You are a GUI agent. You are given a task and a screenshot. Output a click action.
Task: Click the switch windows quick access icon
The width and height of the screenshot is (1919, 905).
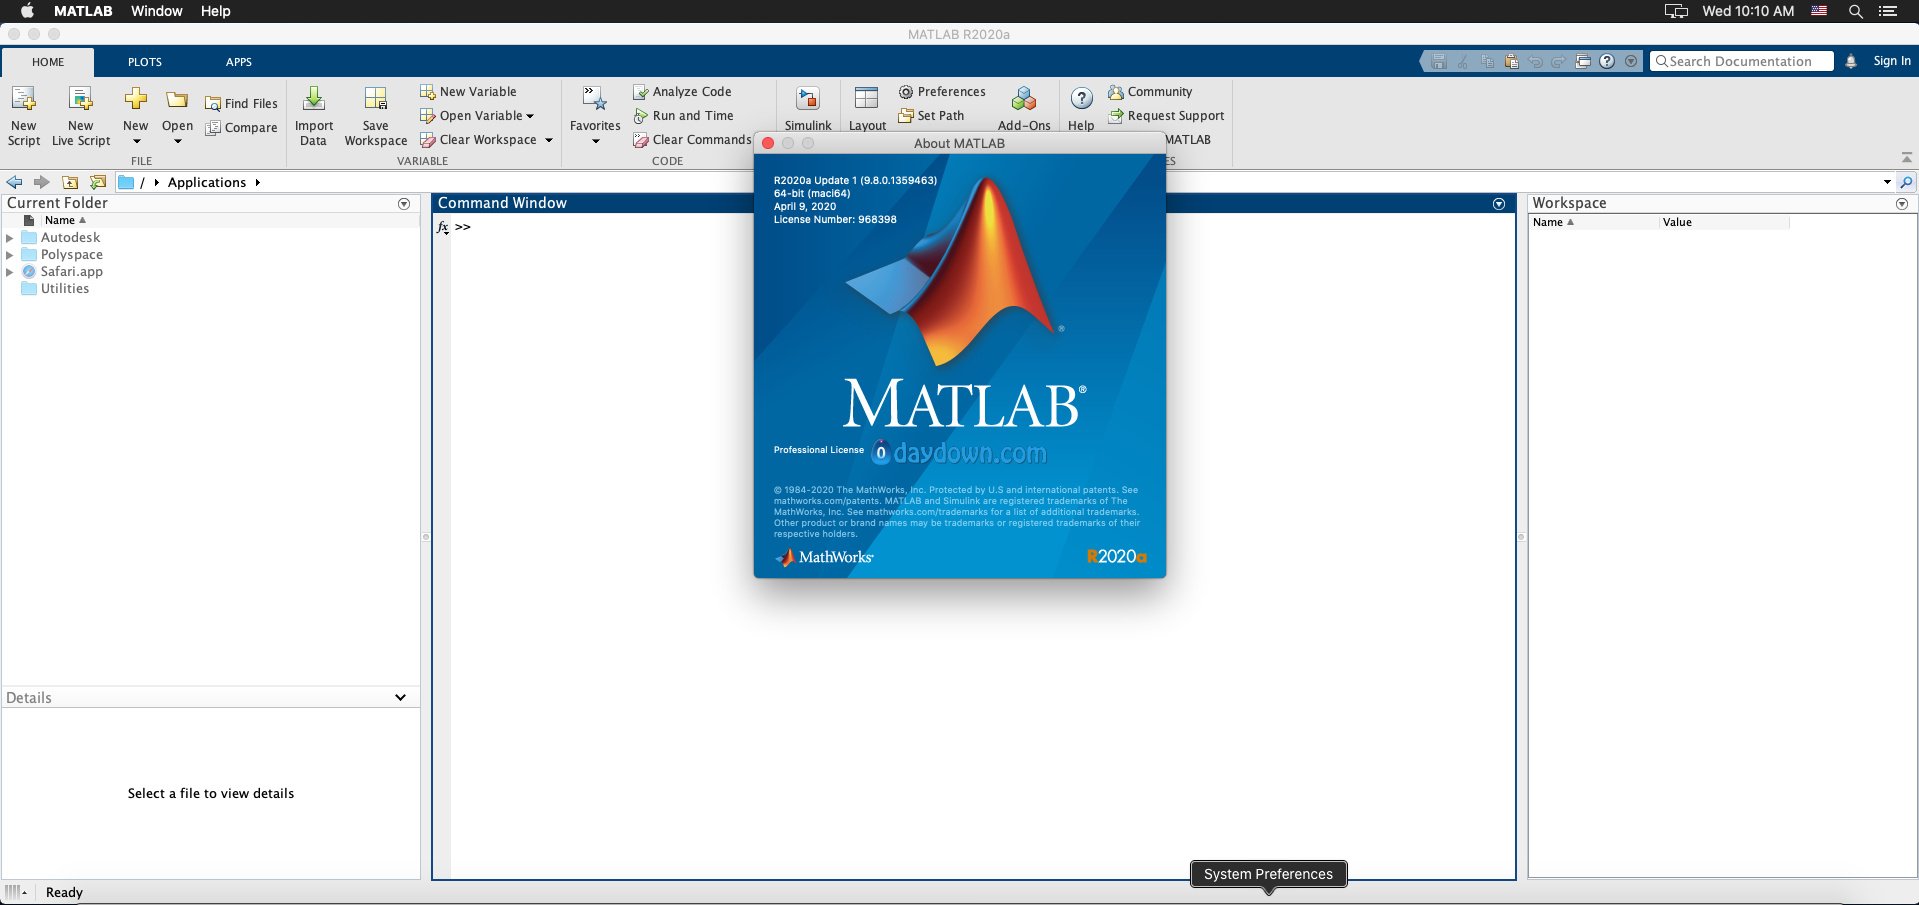[1583, 61]
